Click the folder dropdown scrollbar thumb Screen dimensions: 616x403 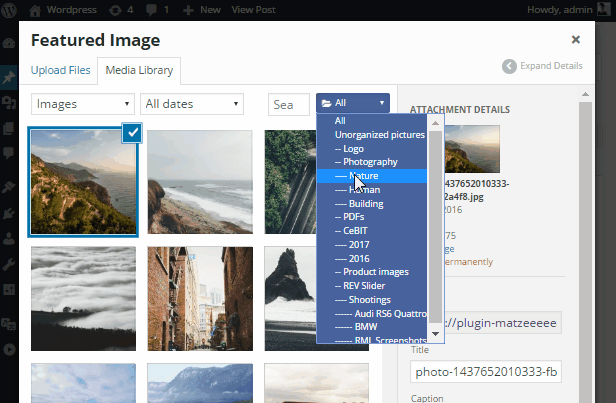435,227
